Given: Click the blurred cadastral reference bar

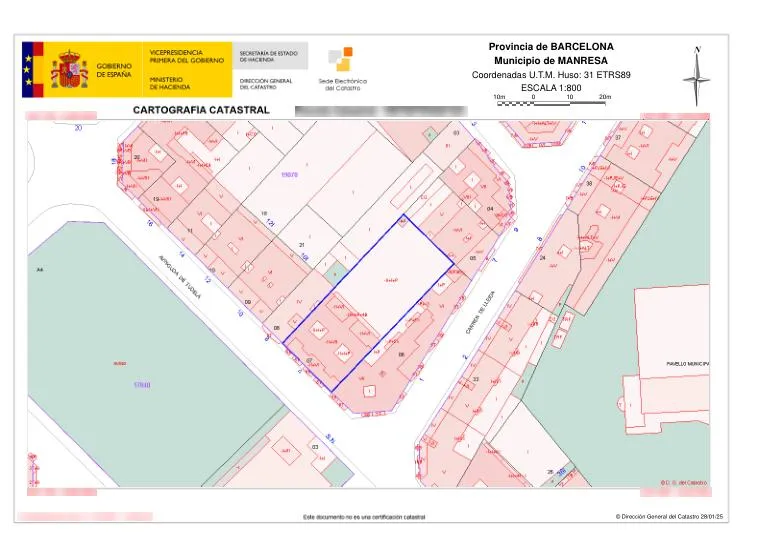Looking at the screenshot, I should (x=381, y=111).
